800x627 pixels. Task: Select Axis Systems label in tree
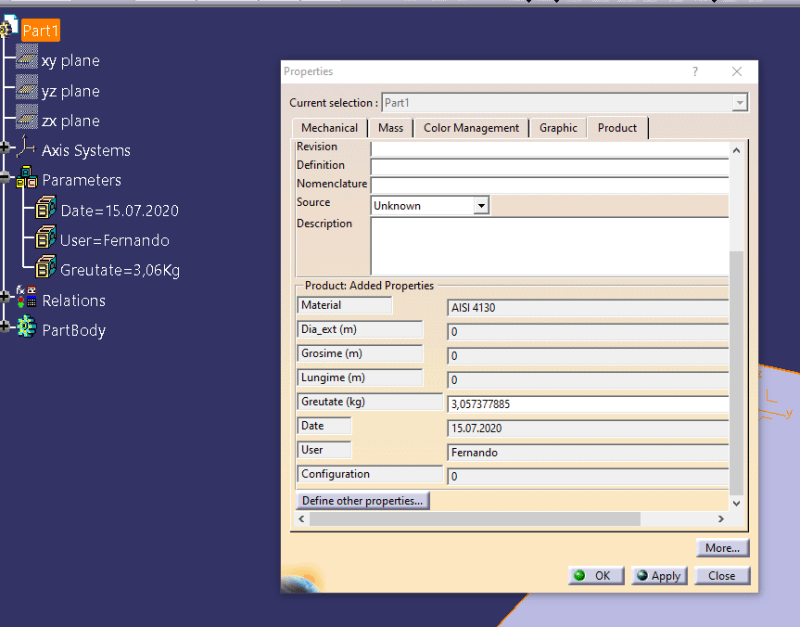click(x=86, y=151)
